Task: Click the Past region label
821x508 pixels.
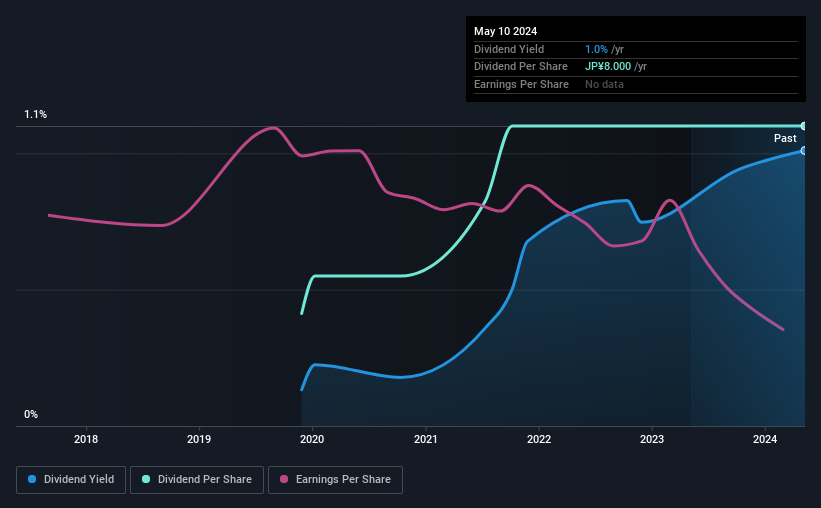Action: [785, 138]
